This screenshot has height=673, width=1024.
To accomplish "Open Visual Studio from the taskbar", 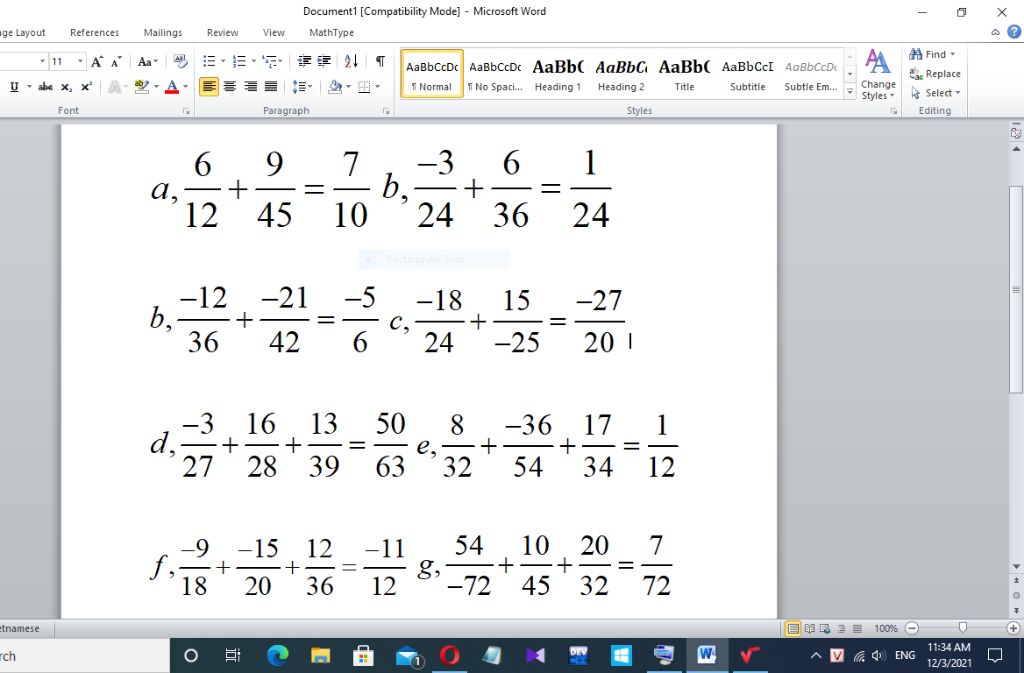I will (x=535, y=655).
